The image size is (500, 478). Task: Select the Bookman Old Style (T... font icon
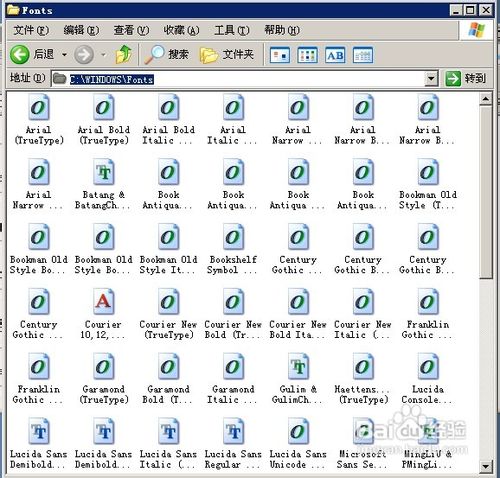pyautogui.click(x=428, y=172)
